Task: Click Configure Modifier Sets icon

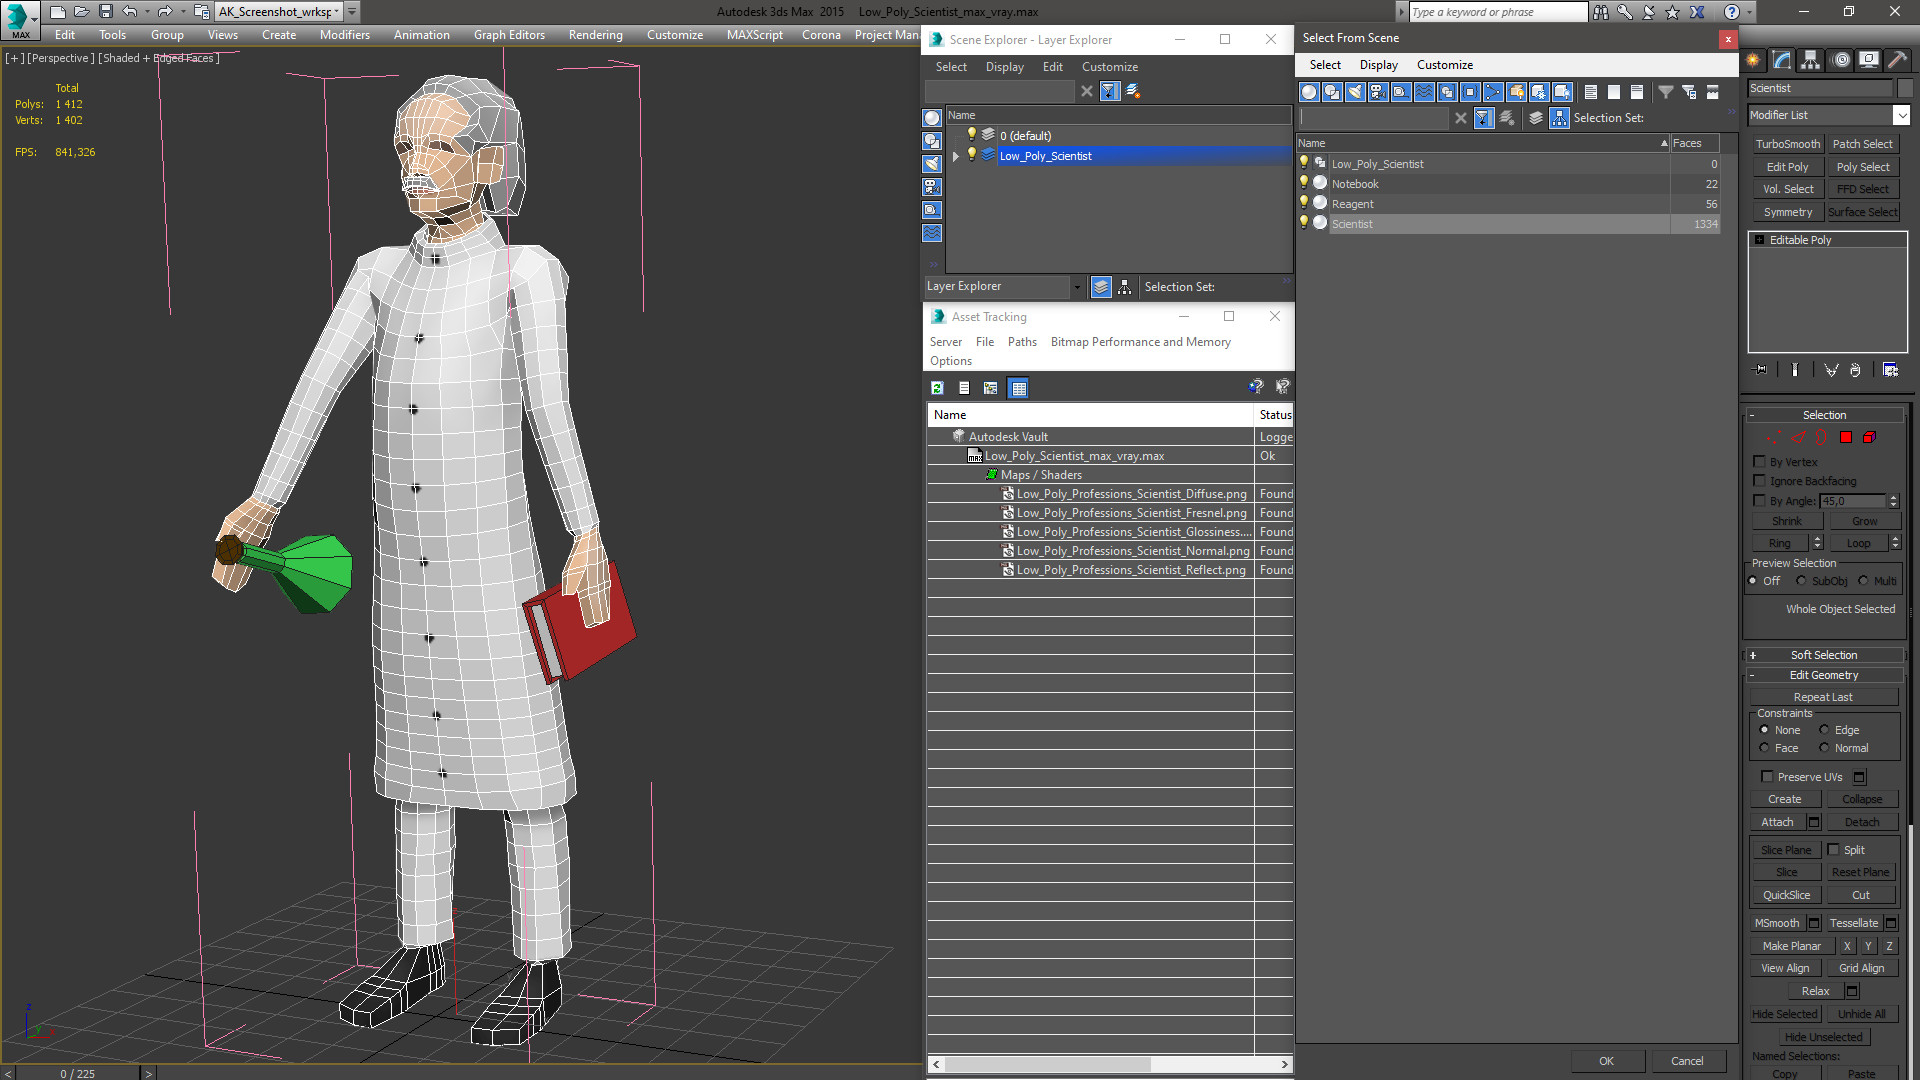Action: (x=1890, y=370)
